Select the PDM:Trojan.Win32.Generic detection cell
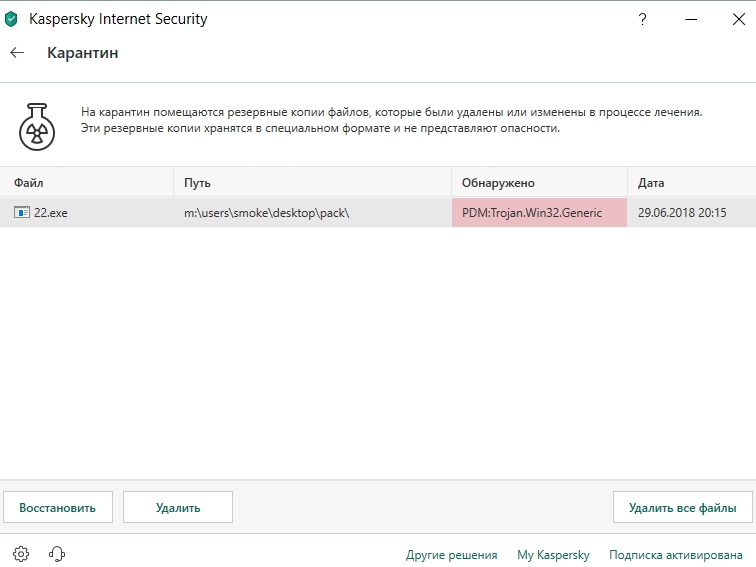756x567 pixels. tap(538, 213)
